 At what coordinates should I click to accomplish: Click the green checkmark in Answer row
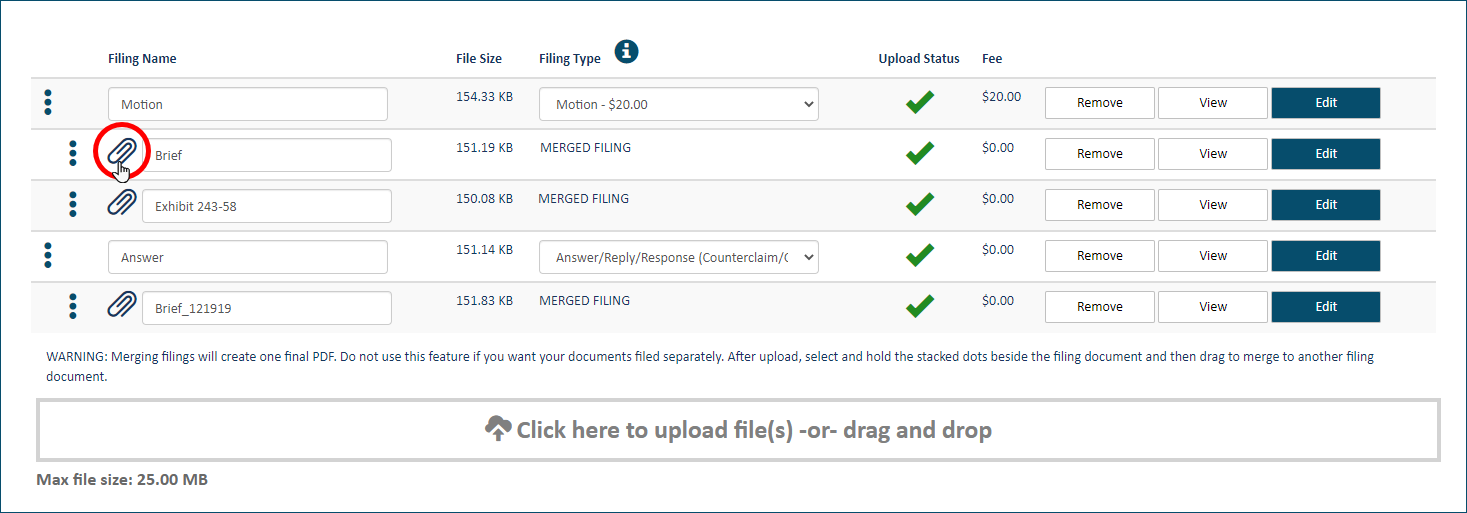tap(920, 255)
